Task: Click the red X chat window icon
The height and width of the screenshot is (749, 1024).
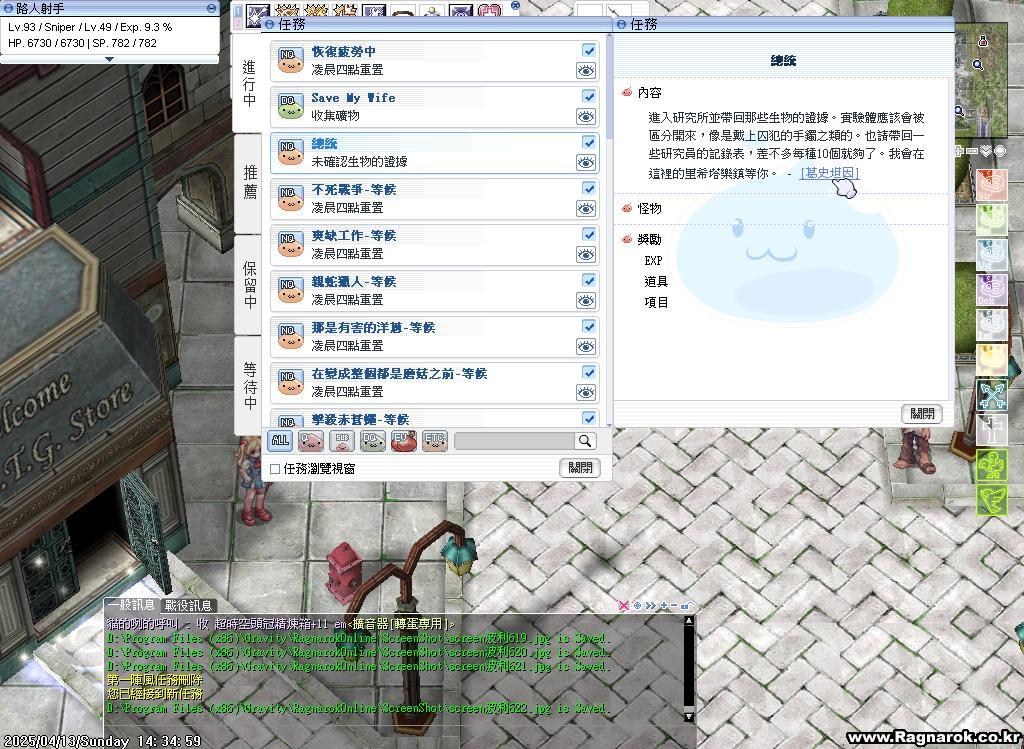Action: (x=623, y=605)
